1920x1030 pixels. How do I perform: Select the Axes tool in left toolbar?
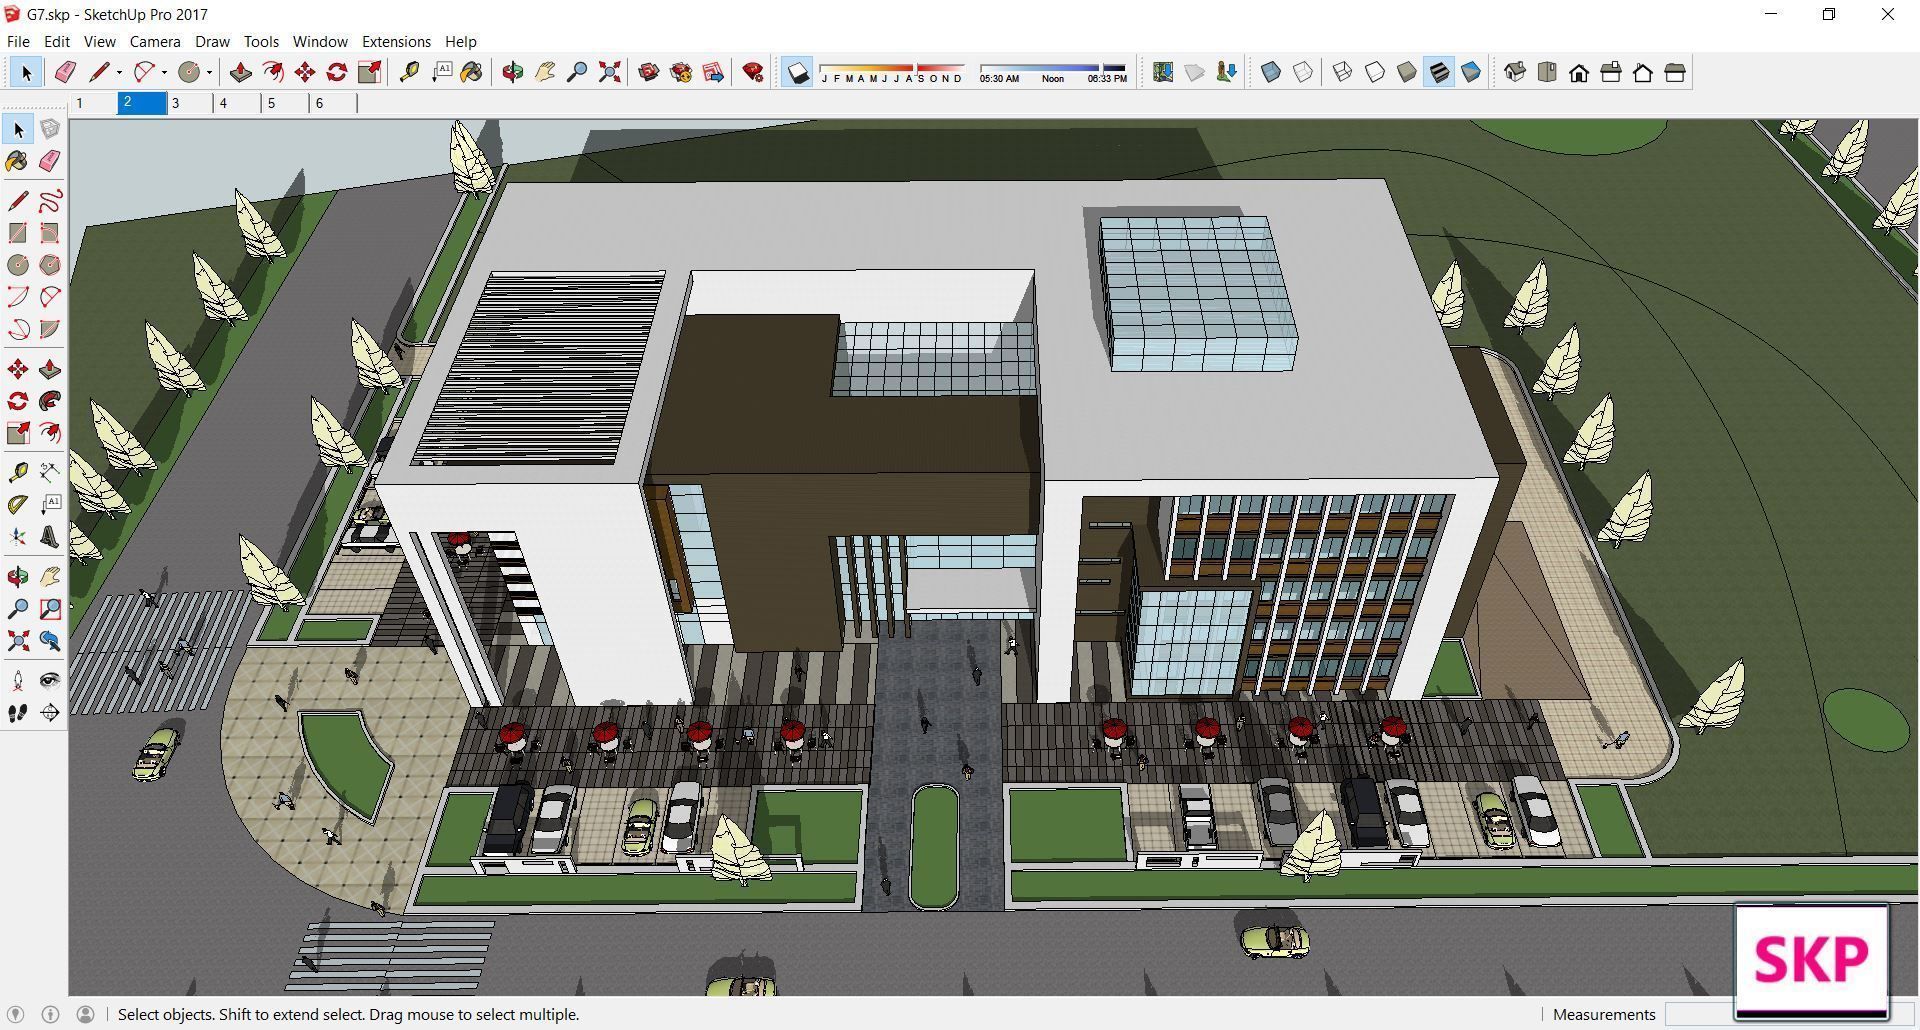pyautogui.click(x=18, y=537)
